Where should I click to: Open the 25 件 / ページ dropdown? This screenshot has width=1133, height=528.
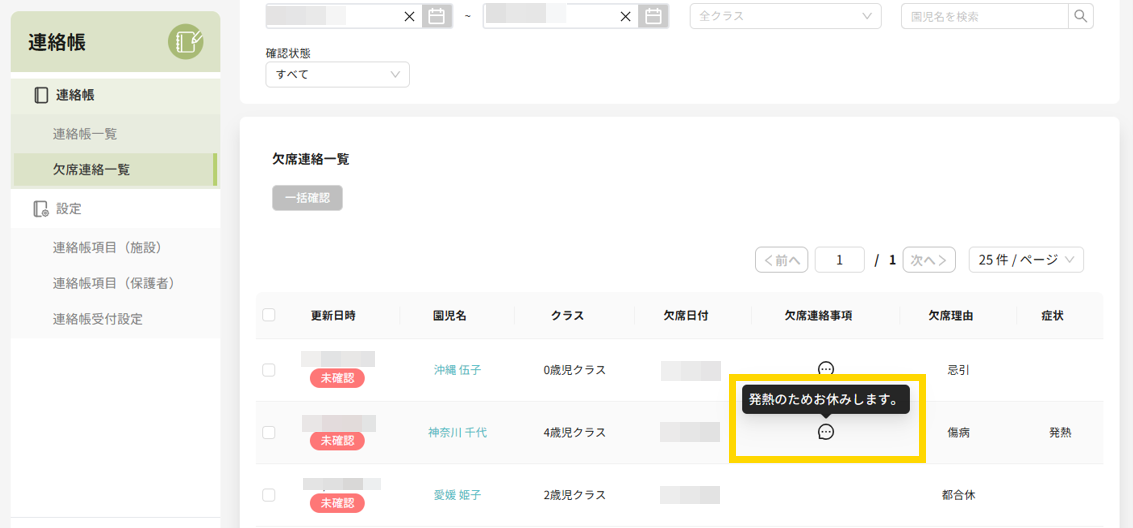(x=1026, y=260)
